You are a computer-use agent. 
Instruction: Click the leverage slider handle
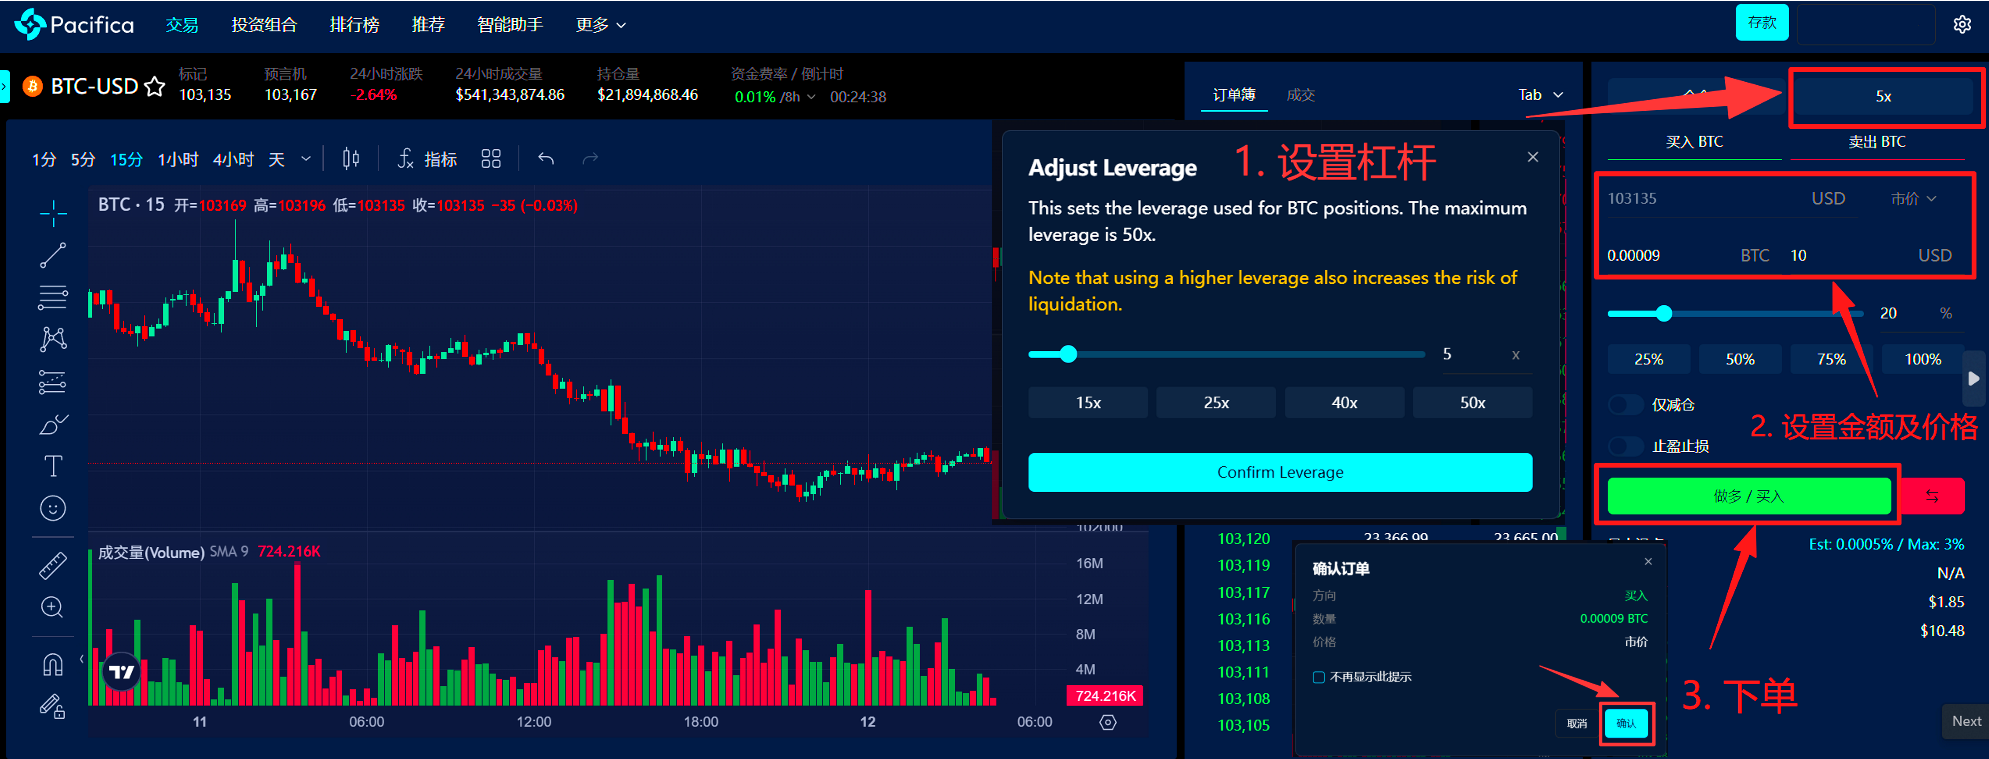(x=1068, y=354)
